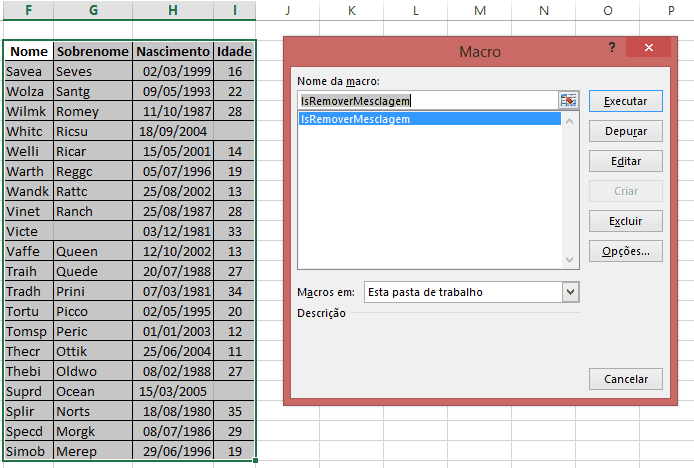Click the Cancelar button

[625, 379]
